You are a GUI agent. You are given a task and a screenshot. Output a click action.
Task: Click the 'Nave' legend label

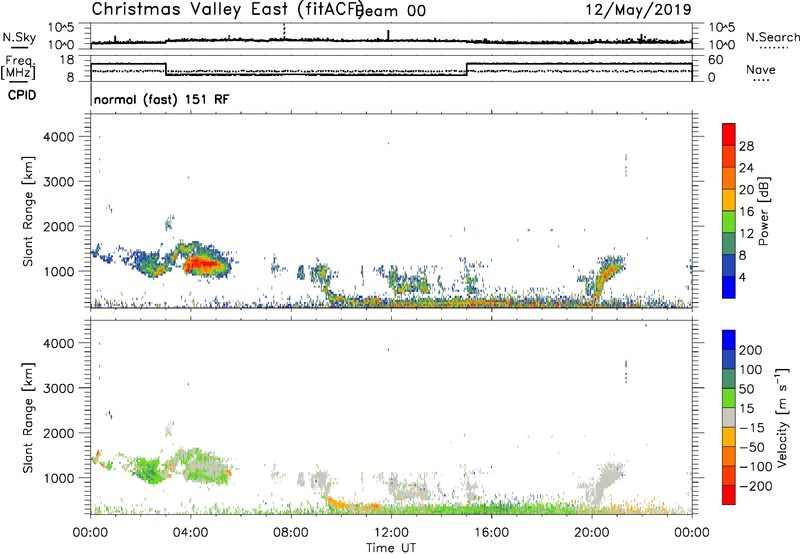tap(761, 70)
